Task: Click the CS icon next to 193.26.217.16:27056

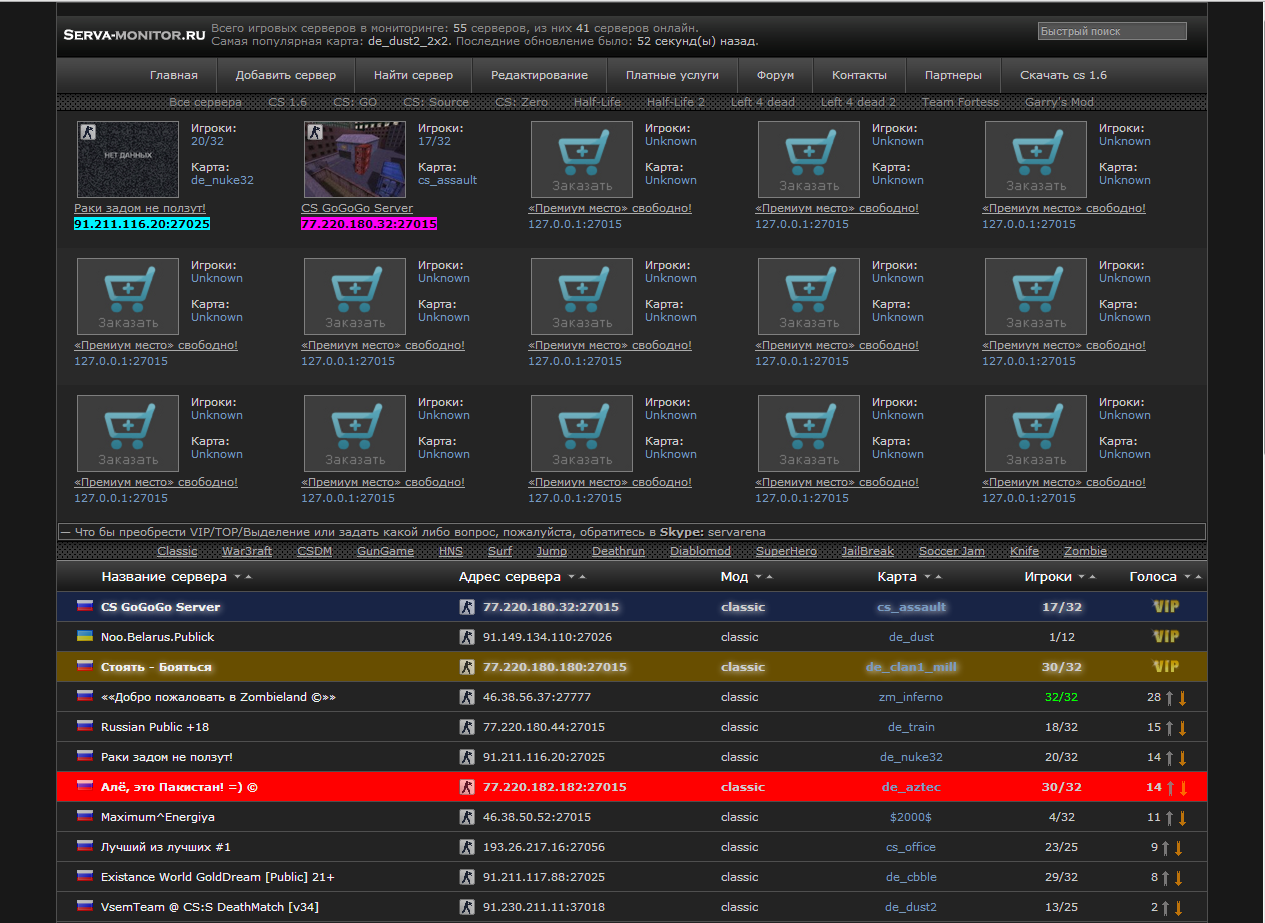Action: pyautogui.click(x=466, y=847)
